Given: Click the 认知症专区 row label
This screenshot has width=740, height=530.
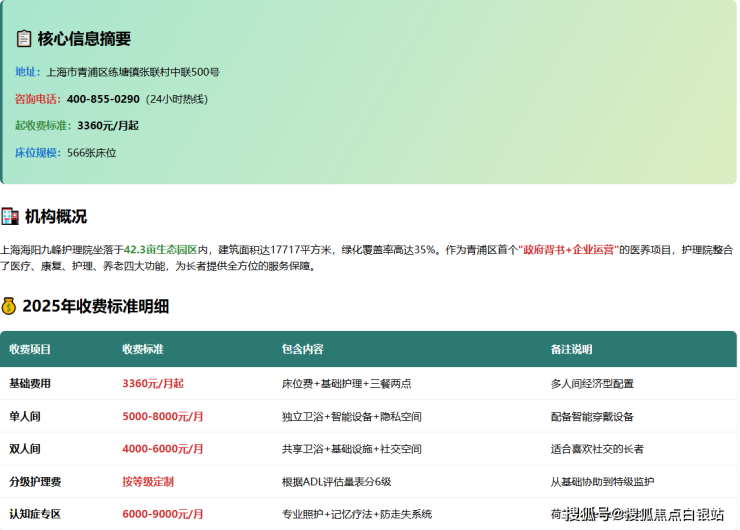Looking at the screenshot, I should pyautogui.click(x=35, y=514).
